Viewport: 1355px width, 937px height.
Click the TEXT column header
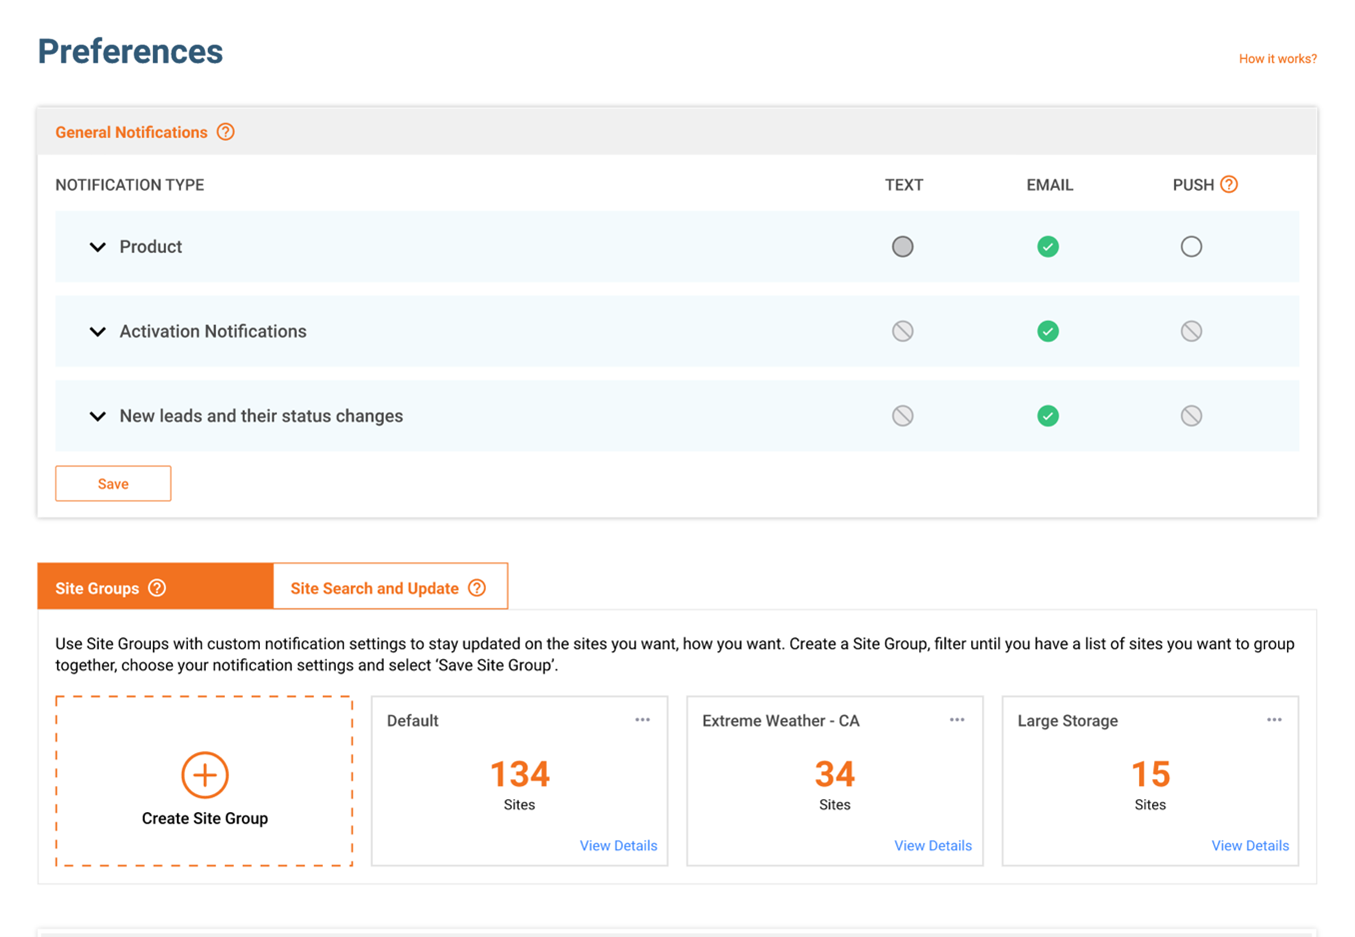click(904, 185)
